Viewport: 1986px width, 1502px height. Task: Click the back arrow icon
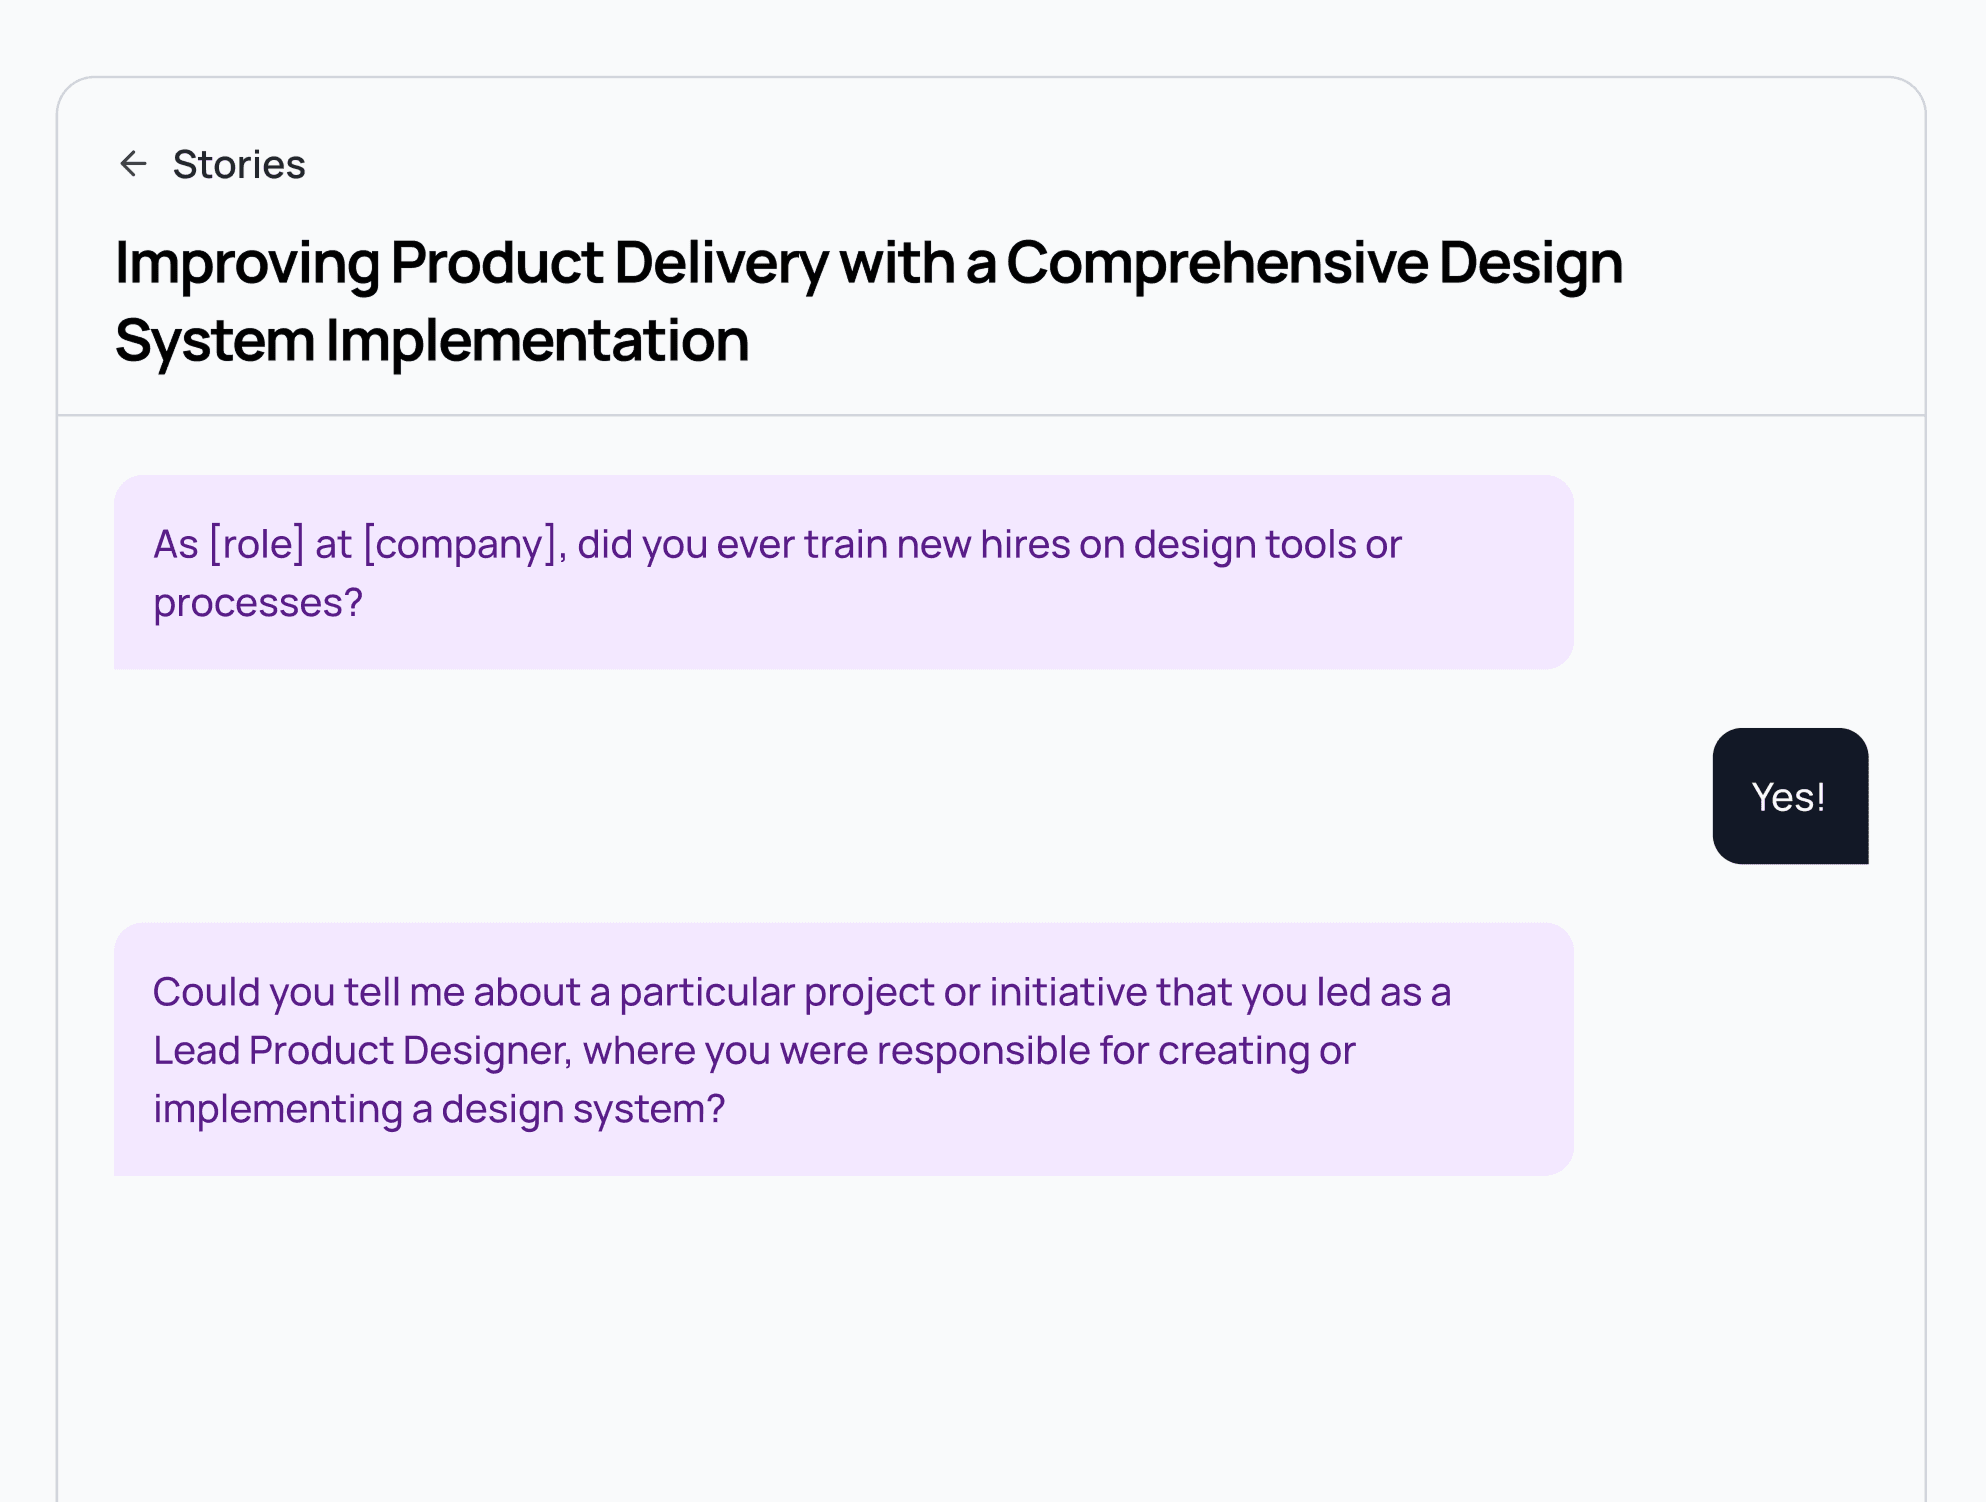[x=133, y=164]
